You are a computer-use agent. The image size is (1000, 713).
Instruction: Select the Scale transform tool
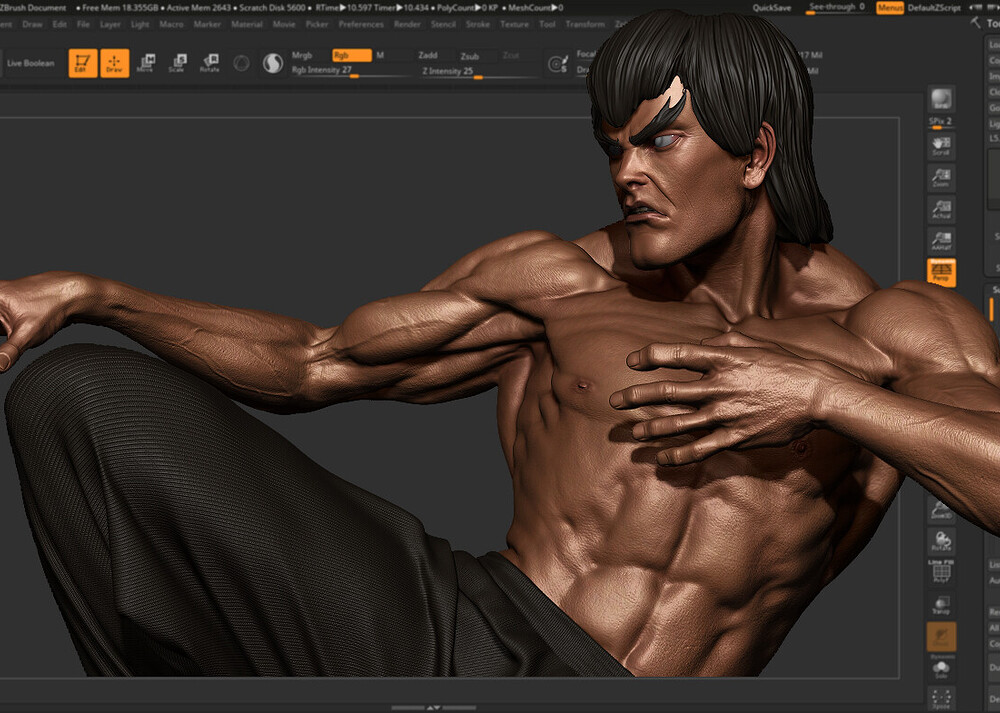177,63
